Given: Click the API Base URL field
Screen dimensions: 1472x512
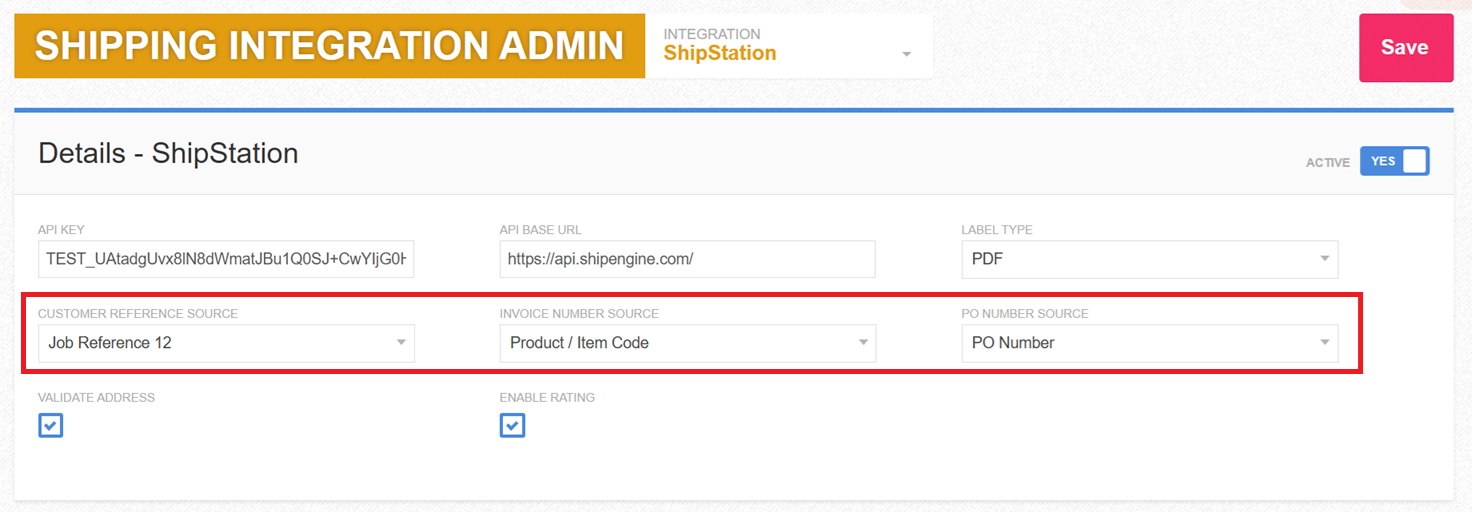Looking at the screenshot, I should 687,259.
